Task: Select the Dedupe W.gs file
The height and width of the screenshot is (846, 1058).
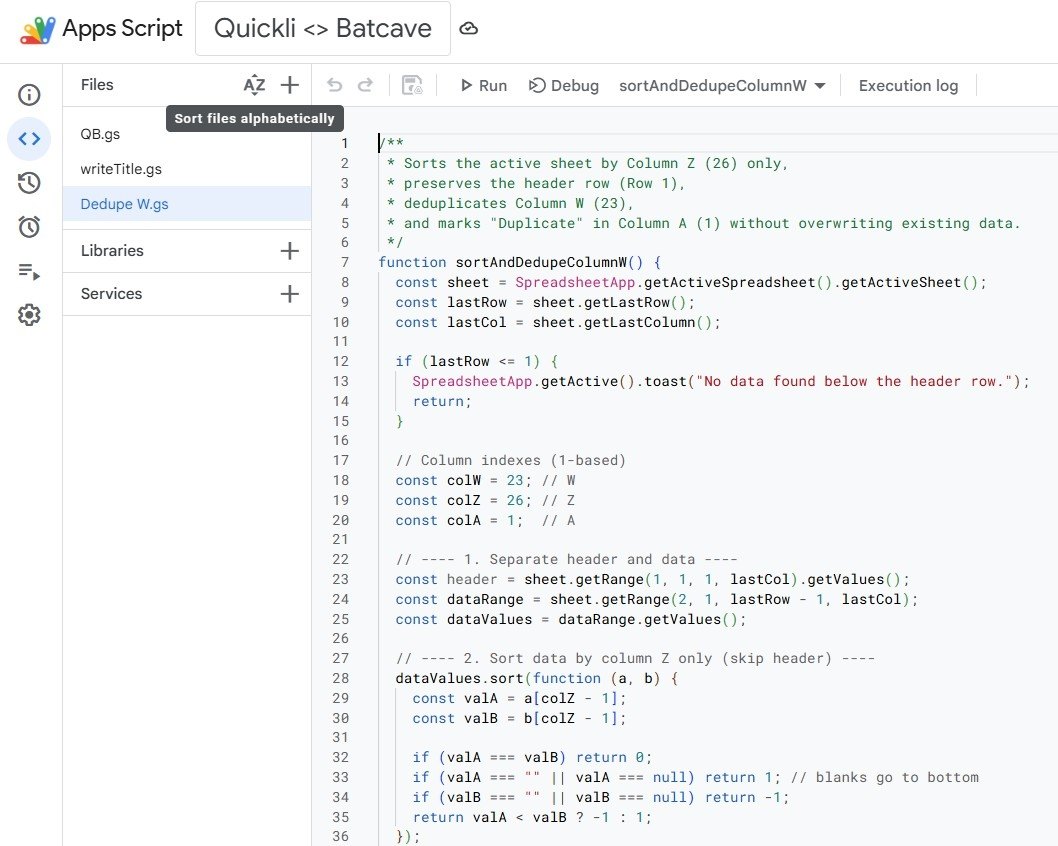Action: click(187, 204)
